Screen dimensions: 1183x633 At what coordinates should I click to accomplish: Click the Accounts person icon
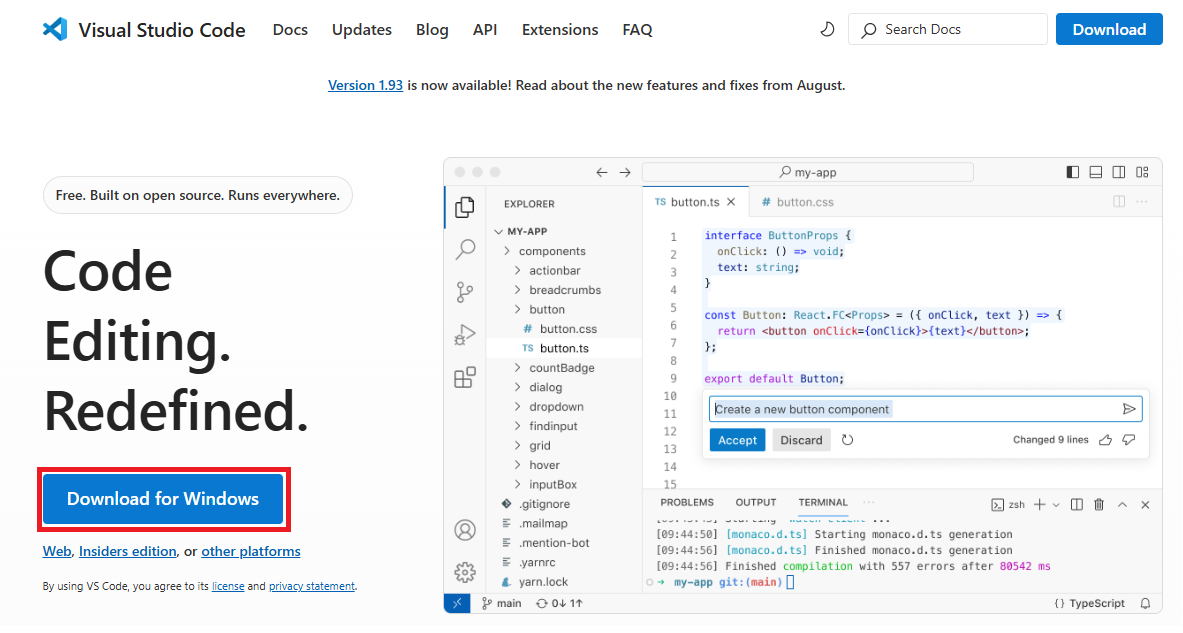click(465, 530)
